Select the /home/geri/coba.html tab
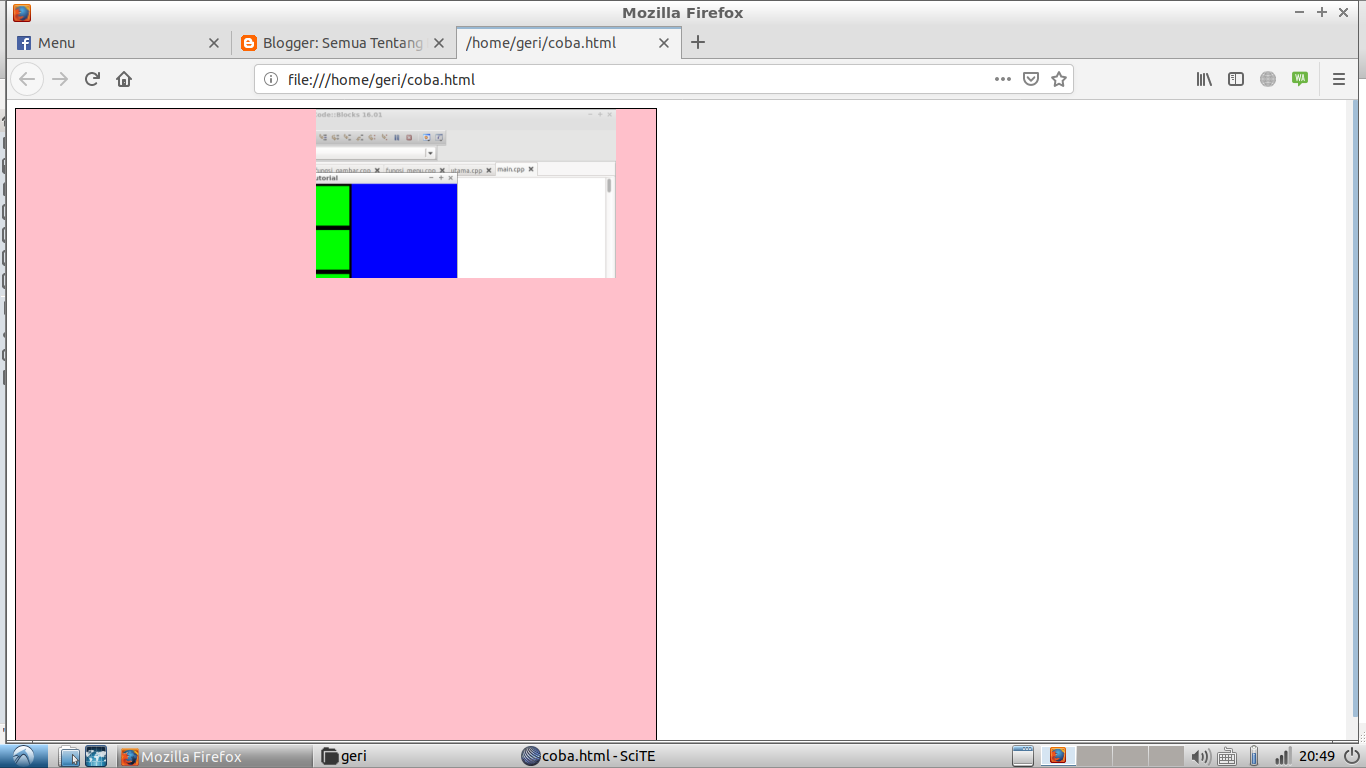 569,43
